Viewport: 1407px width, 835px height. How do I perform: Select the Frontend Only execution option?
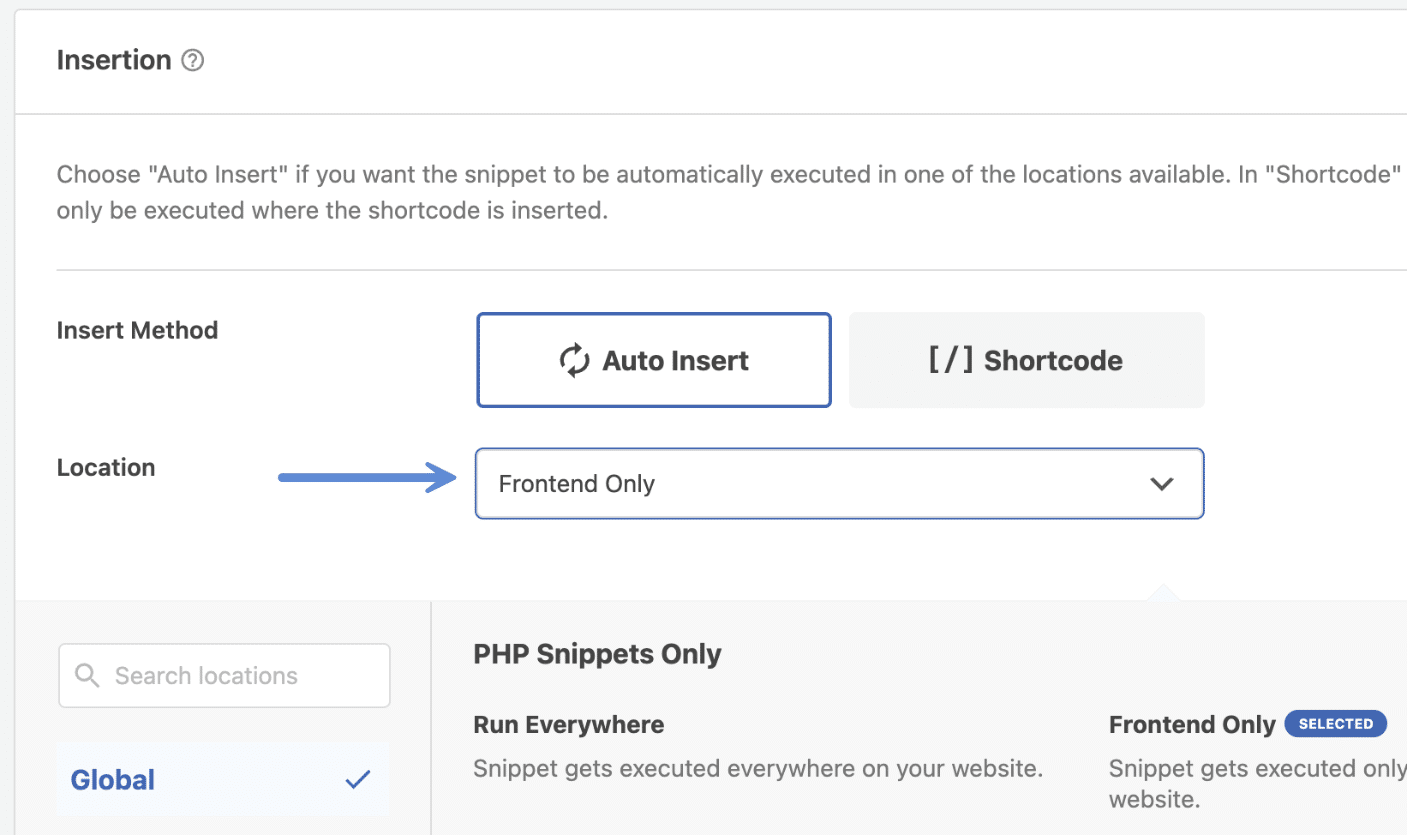click(x=1192, y=724)
